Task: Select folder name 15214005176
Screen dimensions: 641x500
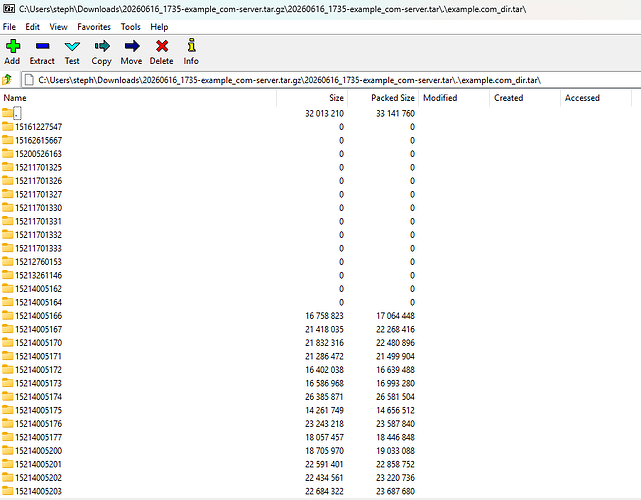Action: click(x=38, y=424)
